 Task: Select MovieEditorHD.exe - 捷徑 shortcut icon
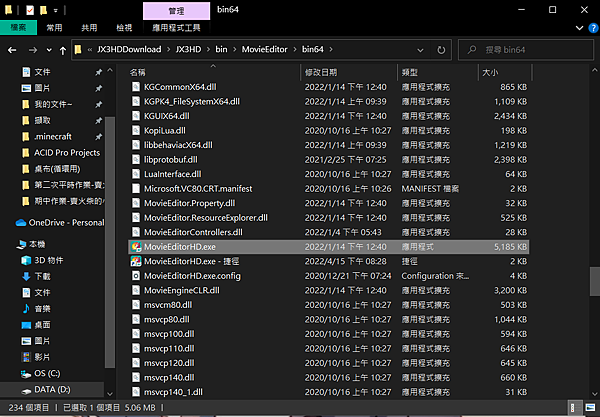coord(136,261)
